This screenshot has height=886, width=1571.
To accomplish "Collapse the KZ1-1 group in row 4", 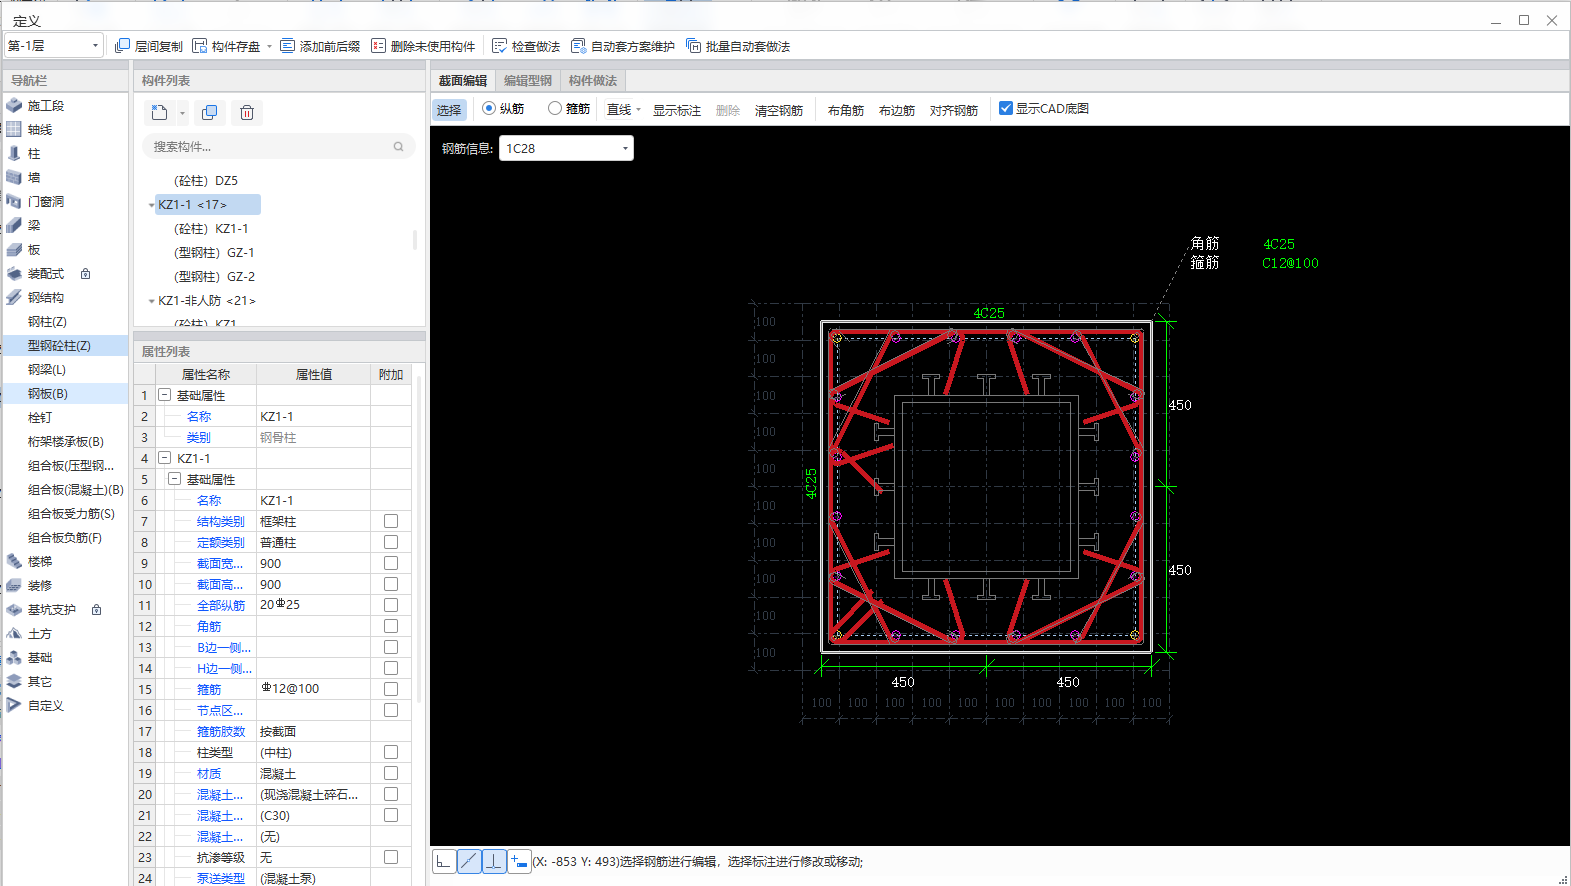I will [x=164, y=458].
